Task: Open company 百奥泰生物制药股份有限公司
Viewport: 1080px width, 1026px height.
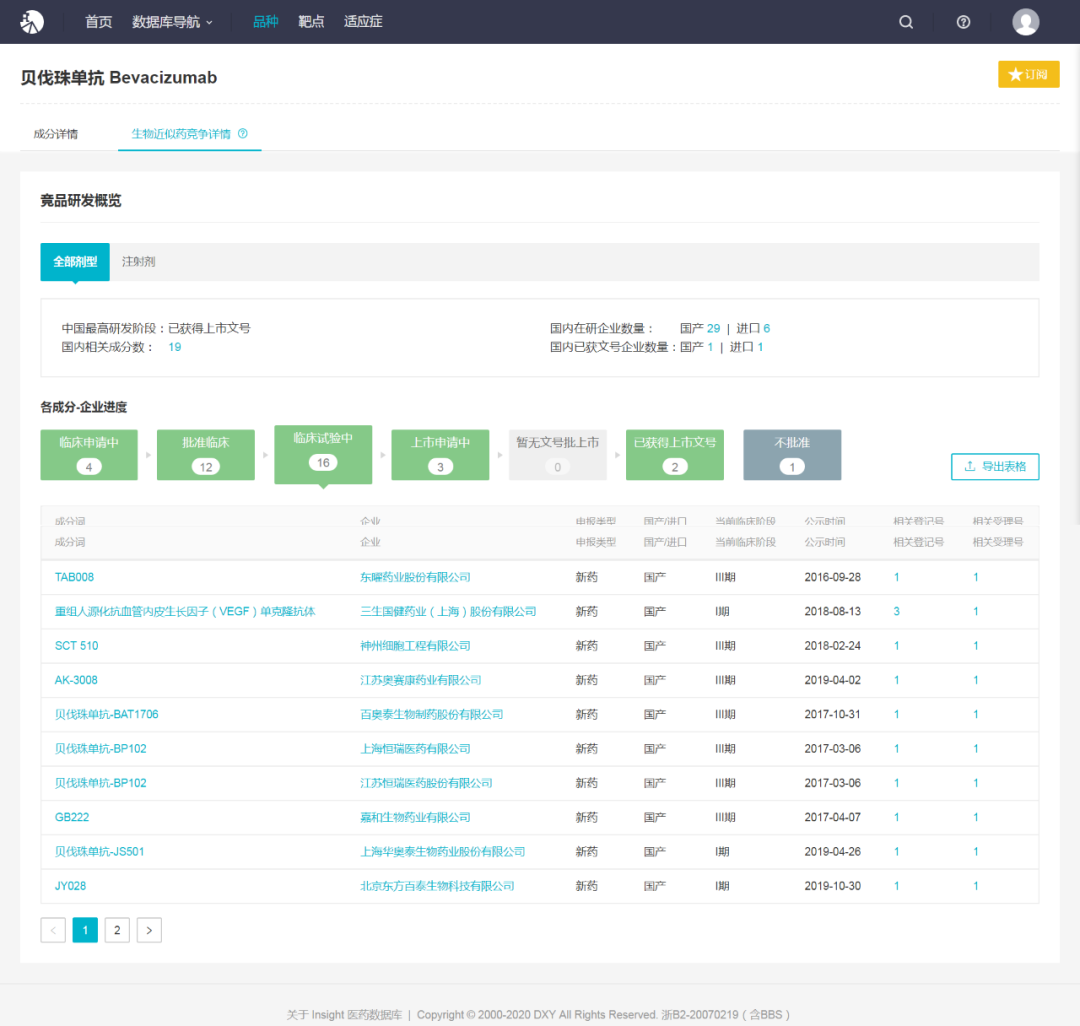Action: (x=432, y=715)
